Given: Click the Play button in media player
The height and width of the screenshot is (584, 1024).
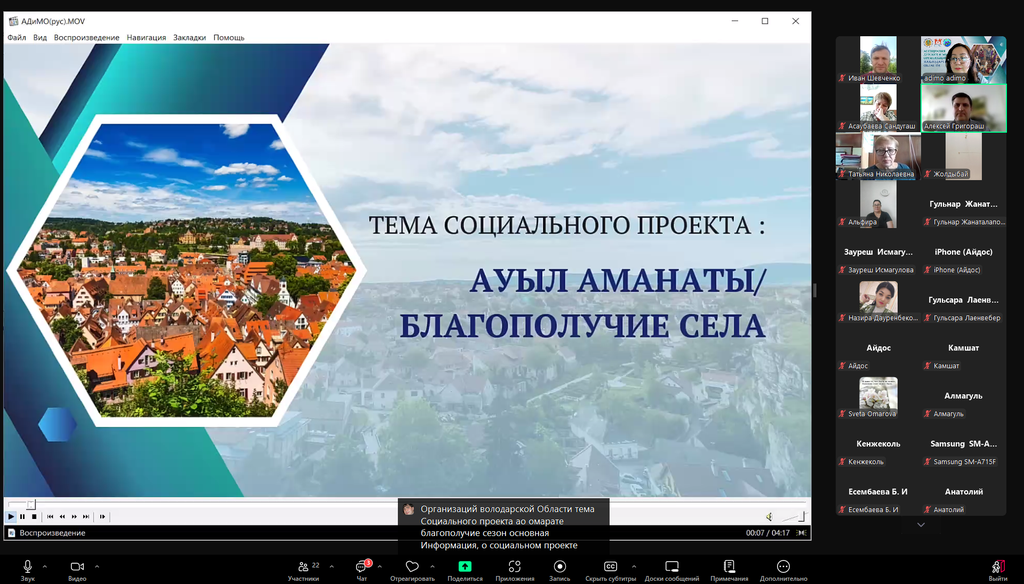Looking at the screenshot, I should click(11, 516).
